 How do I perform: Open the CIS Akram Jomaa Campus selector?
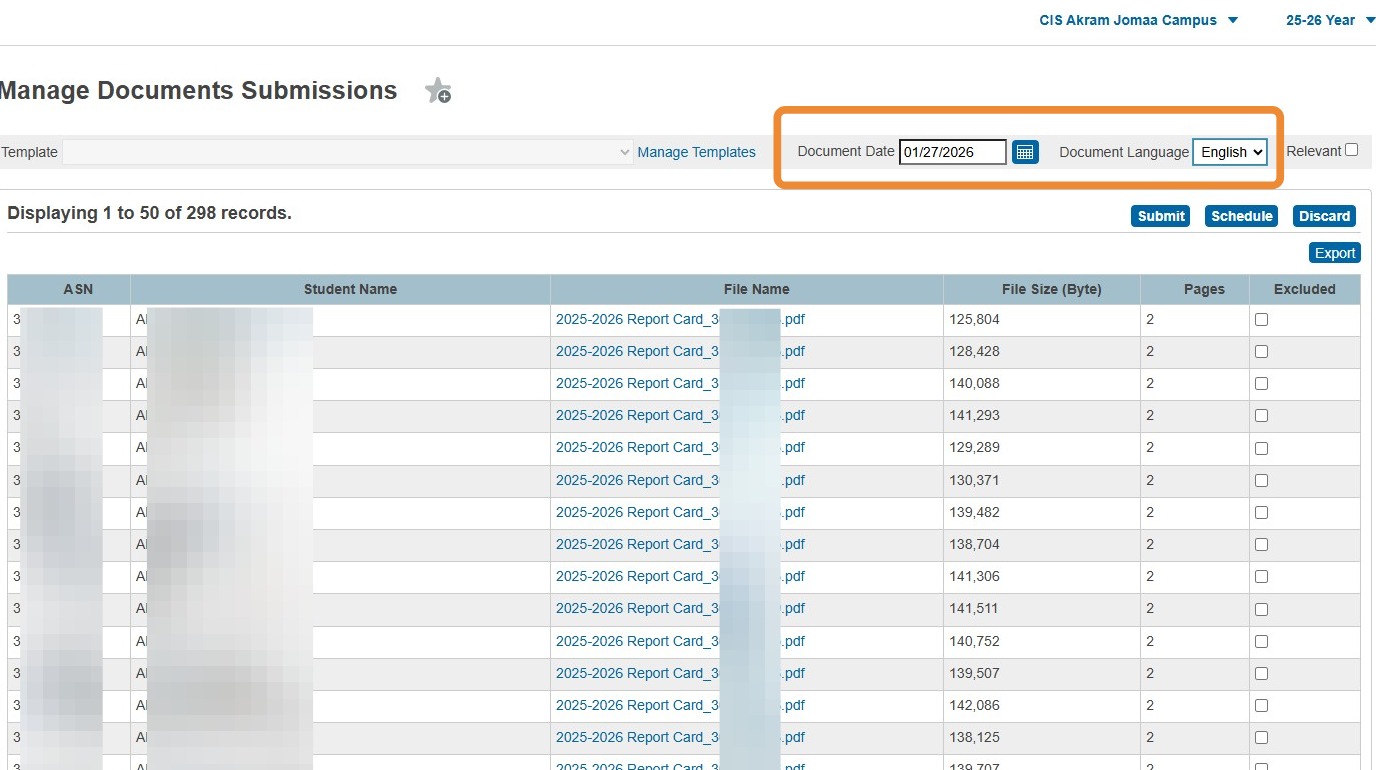(1139, 20)
